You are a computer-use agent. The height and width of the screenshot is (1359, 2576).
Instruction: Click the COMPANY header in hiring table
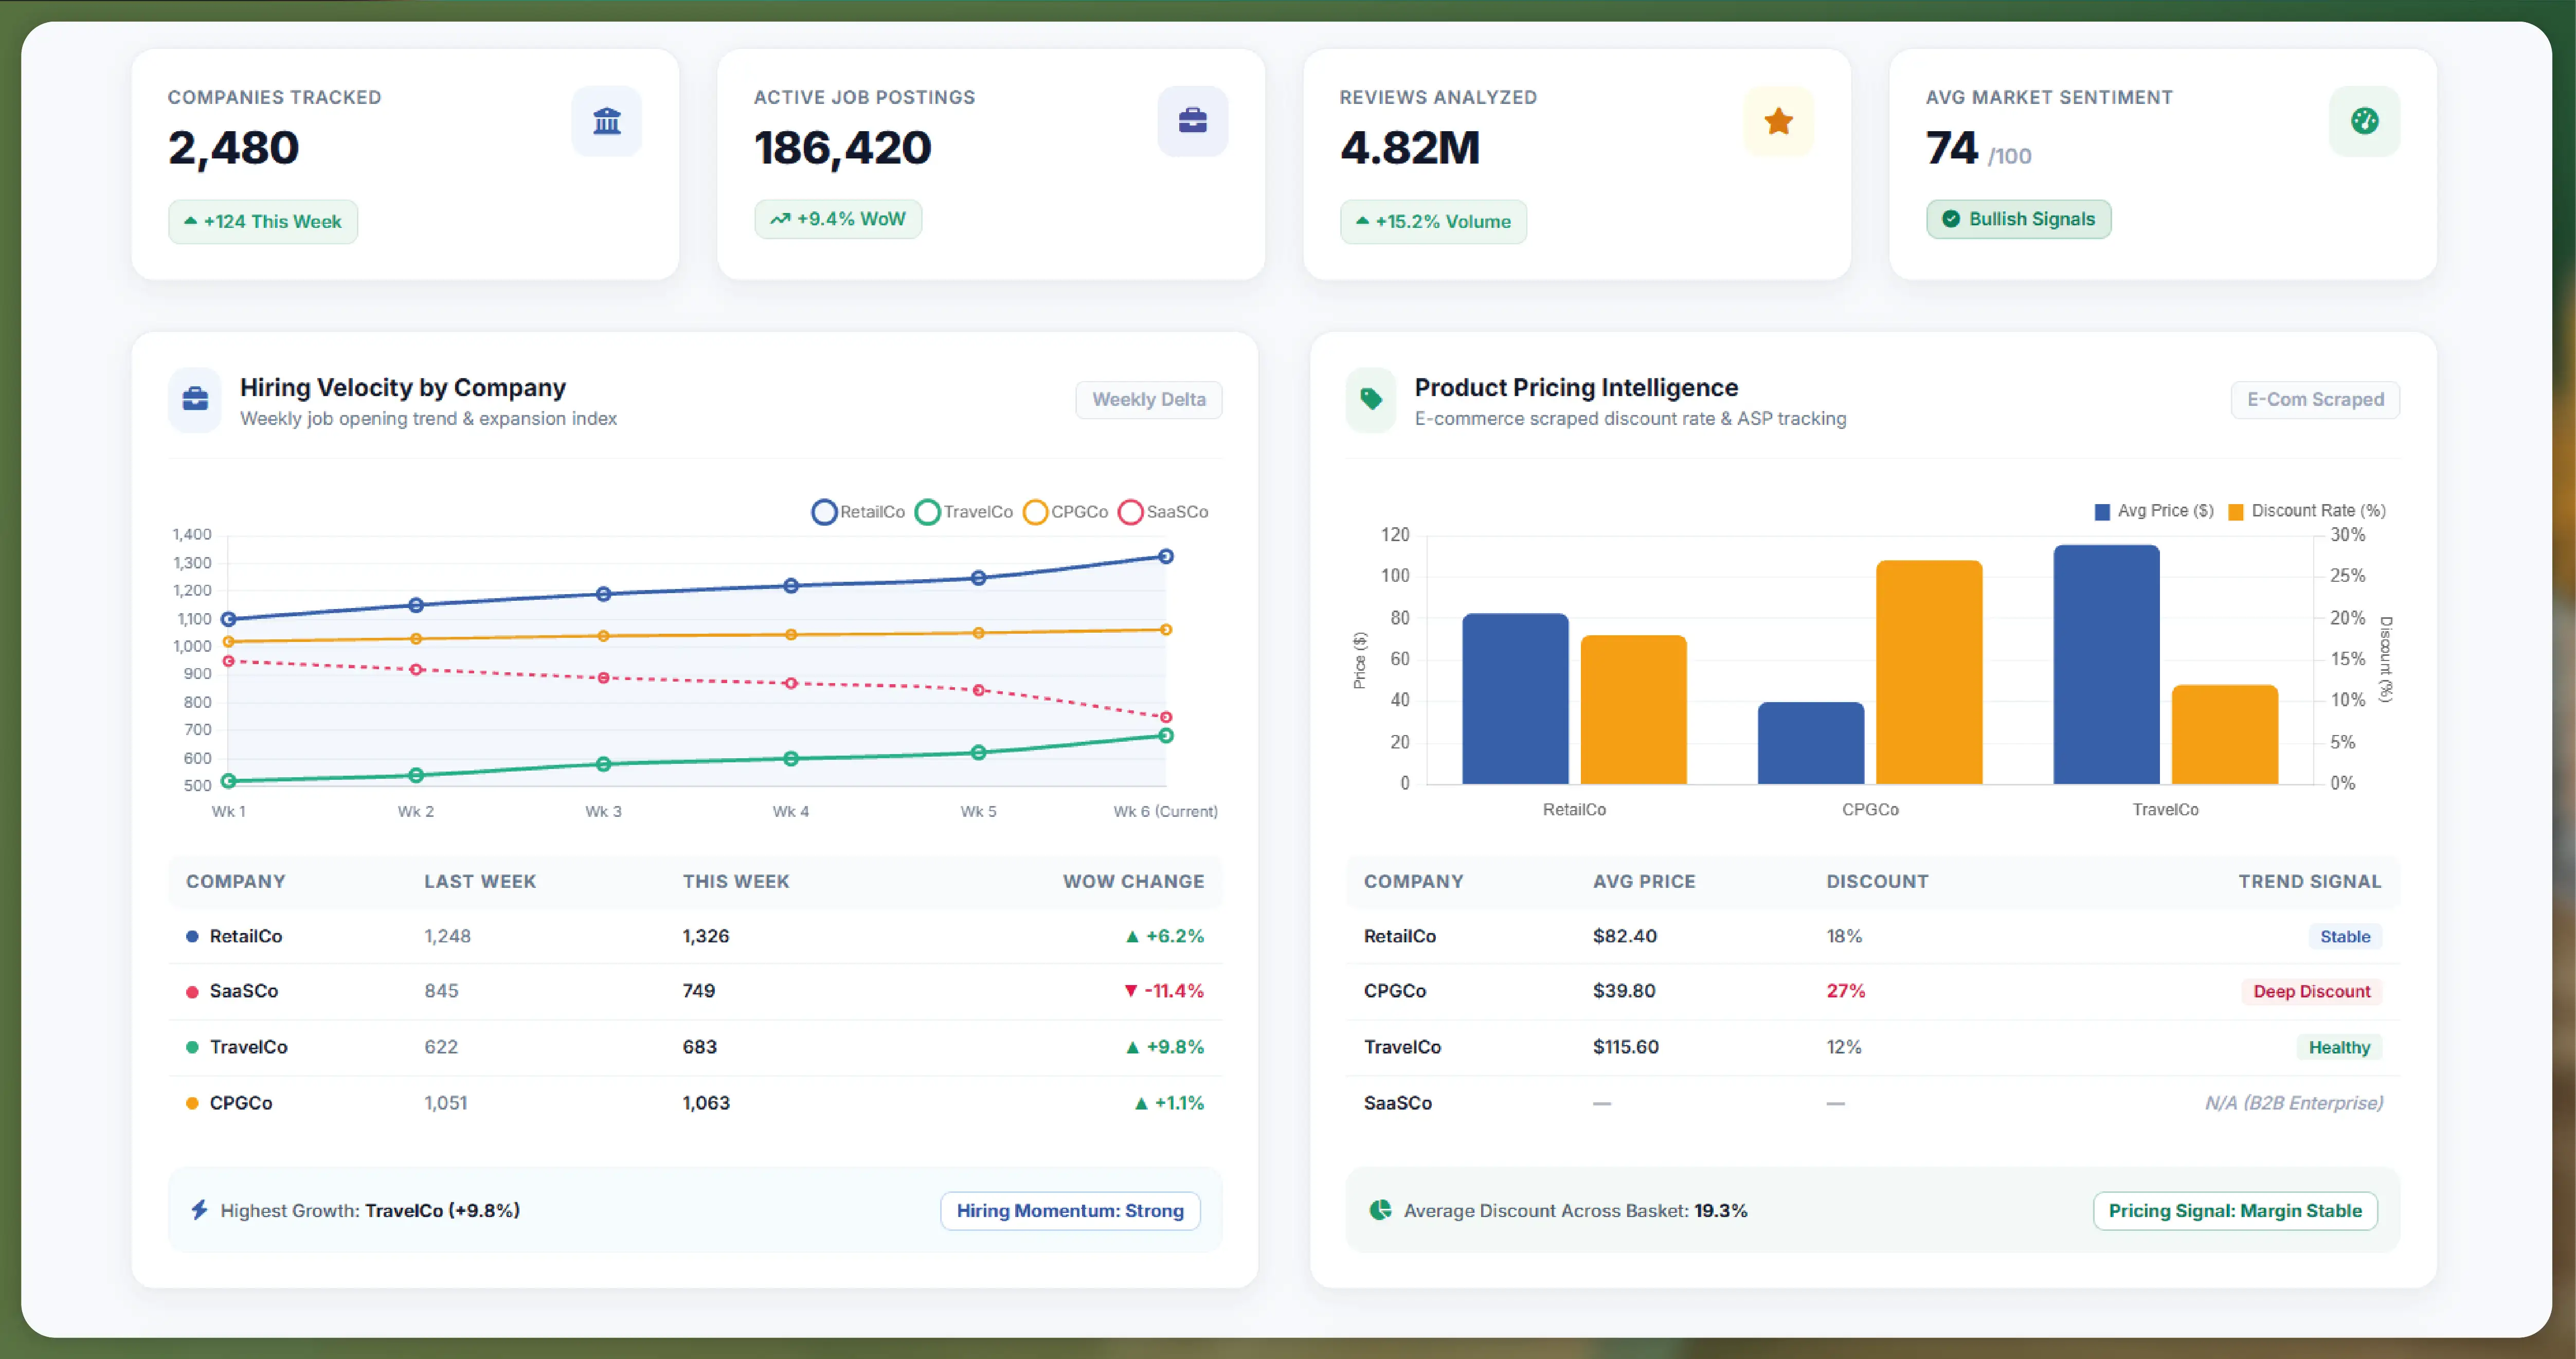pos(236,881)
